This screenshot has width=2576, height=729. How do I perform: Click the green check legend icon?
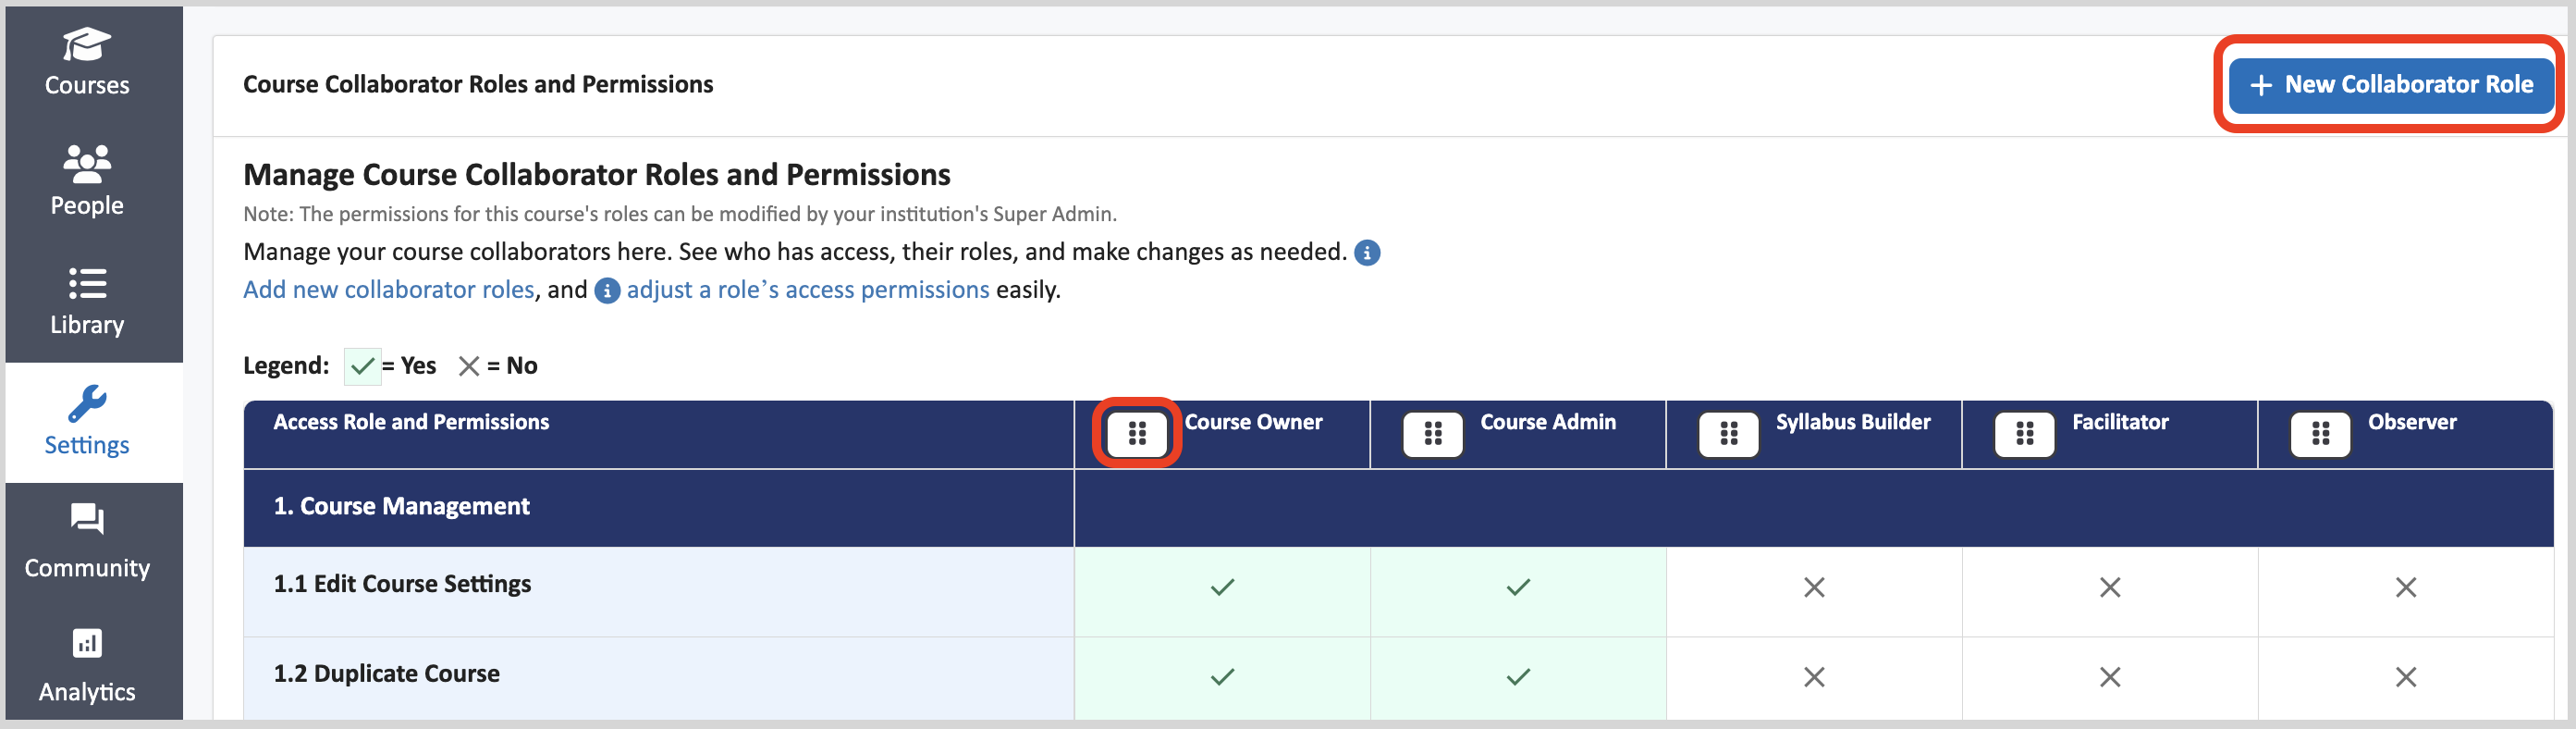(x=362, y=366)
